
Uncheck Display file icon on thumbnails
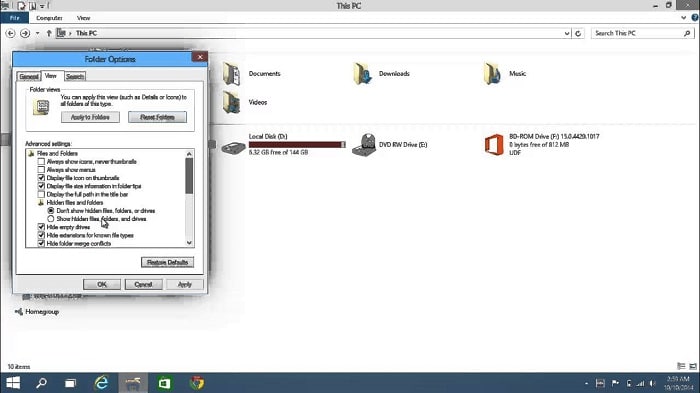[x=41, y=178]
